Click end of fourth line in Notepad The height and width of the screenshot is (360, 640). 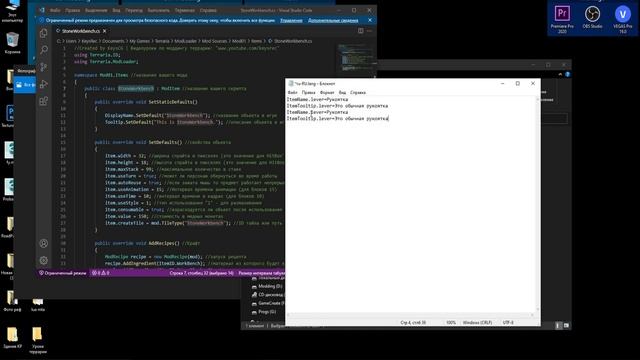point(389,118)
